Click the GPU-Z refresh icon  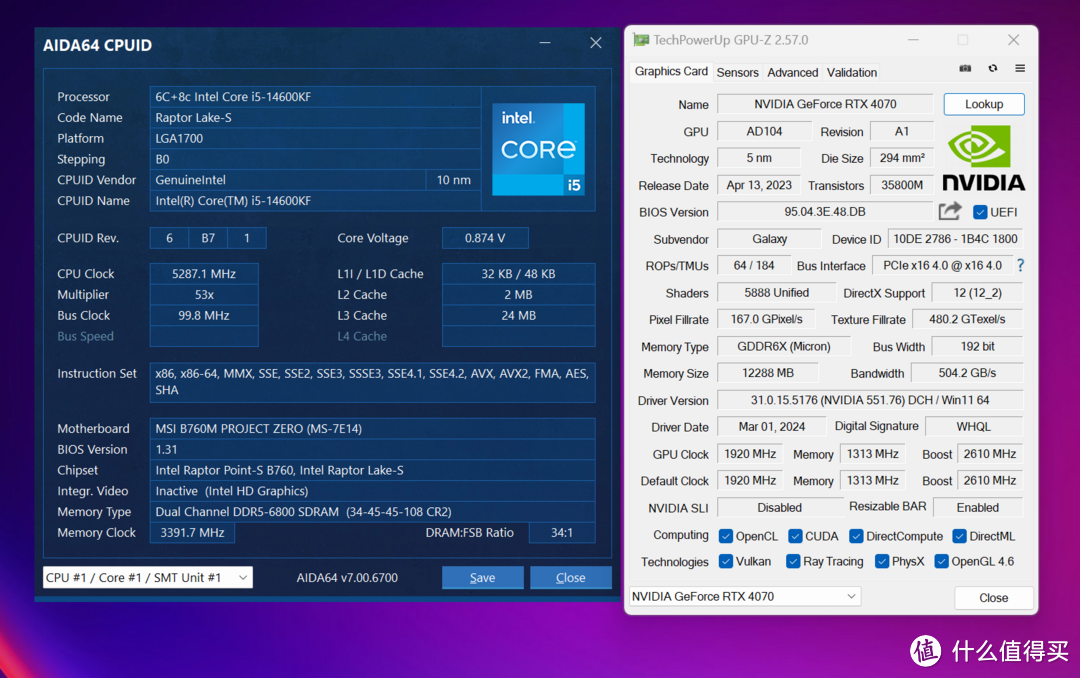pyautogui.click(x=993, y=68)
